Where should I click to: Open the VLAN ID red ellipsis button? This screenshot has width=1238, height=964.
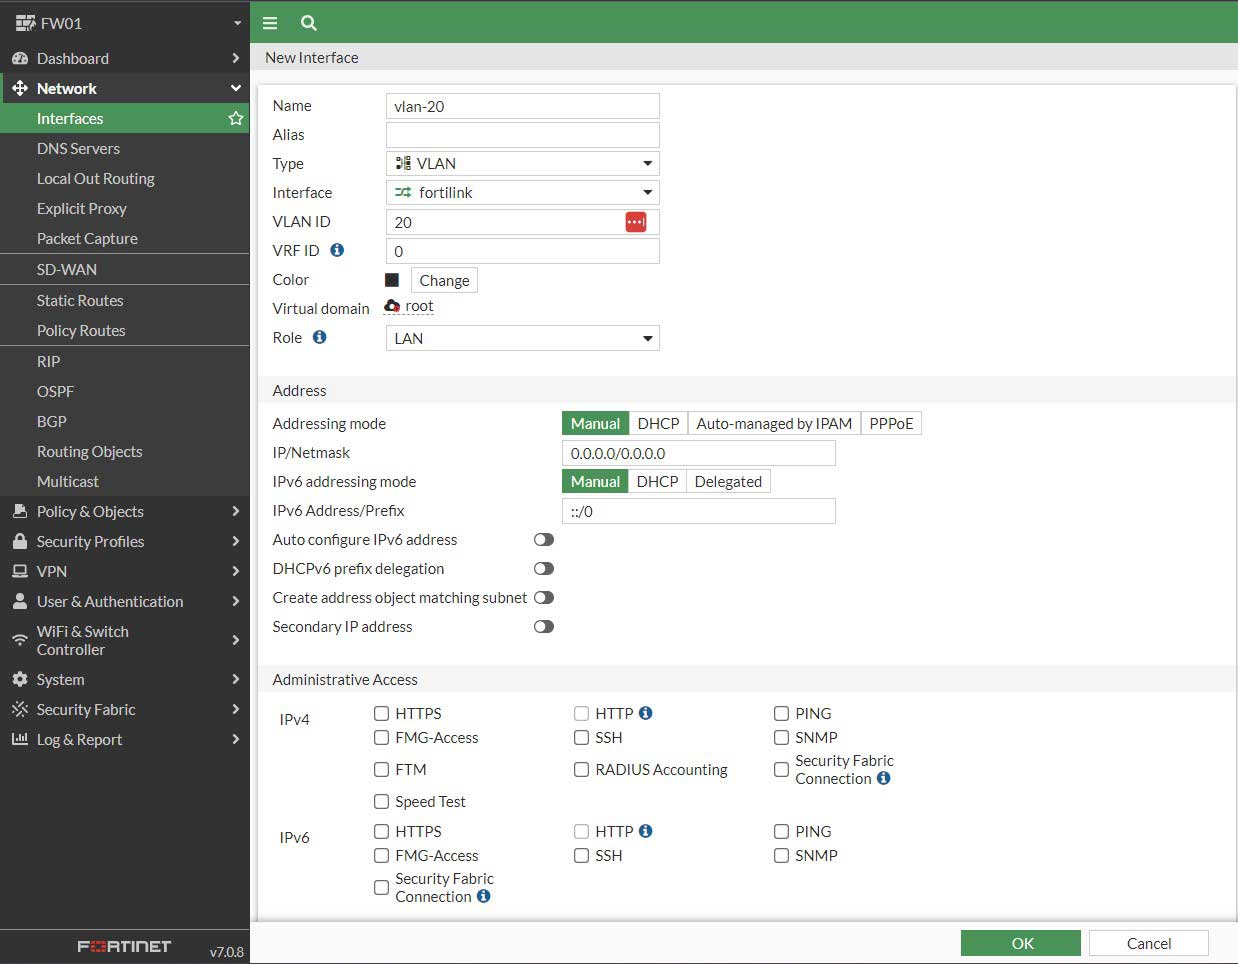click(x=637, y=221)
